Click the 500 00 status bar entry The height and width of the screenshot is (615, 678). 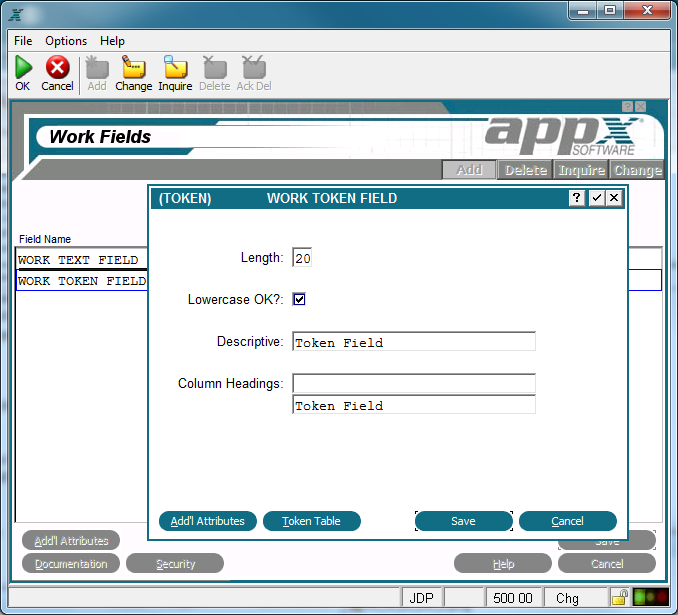pyautogui.click(x=513, y=598)
